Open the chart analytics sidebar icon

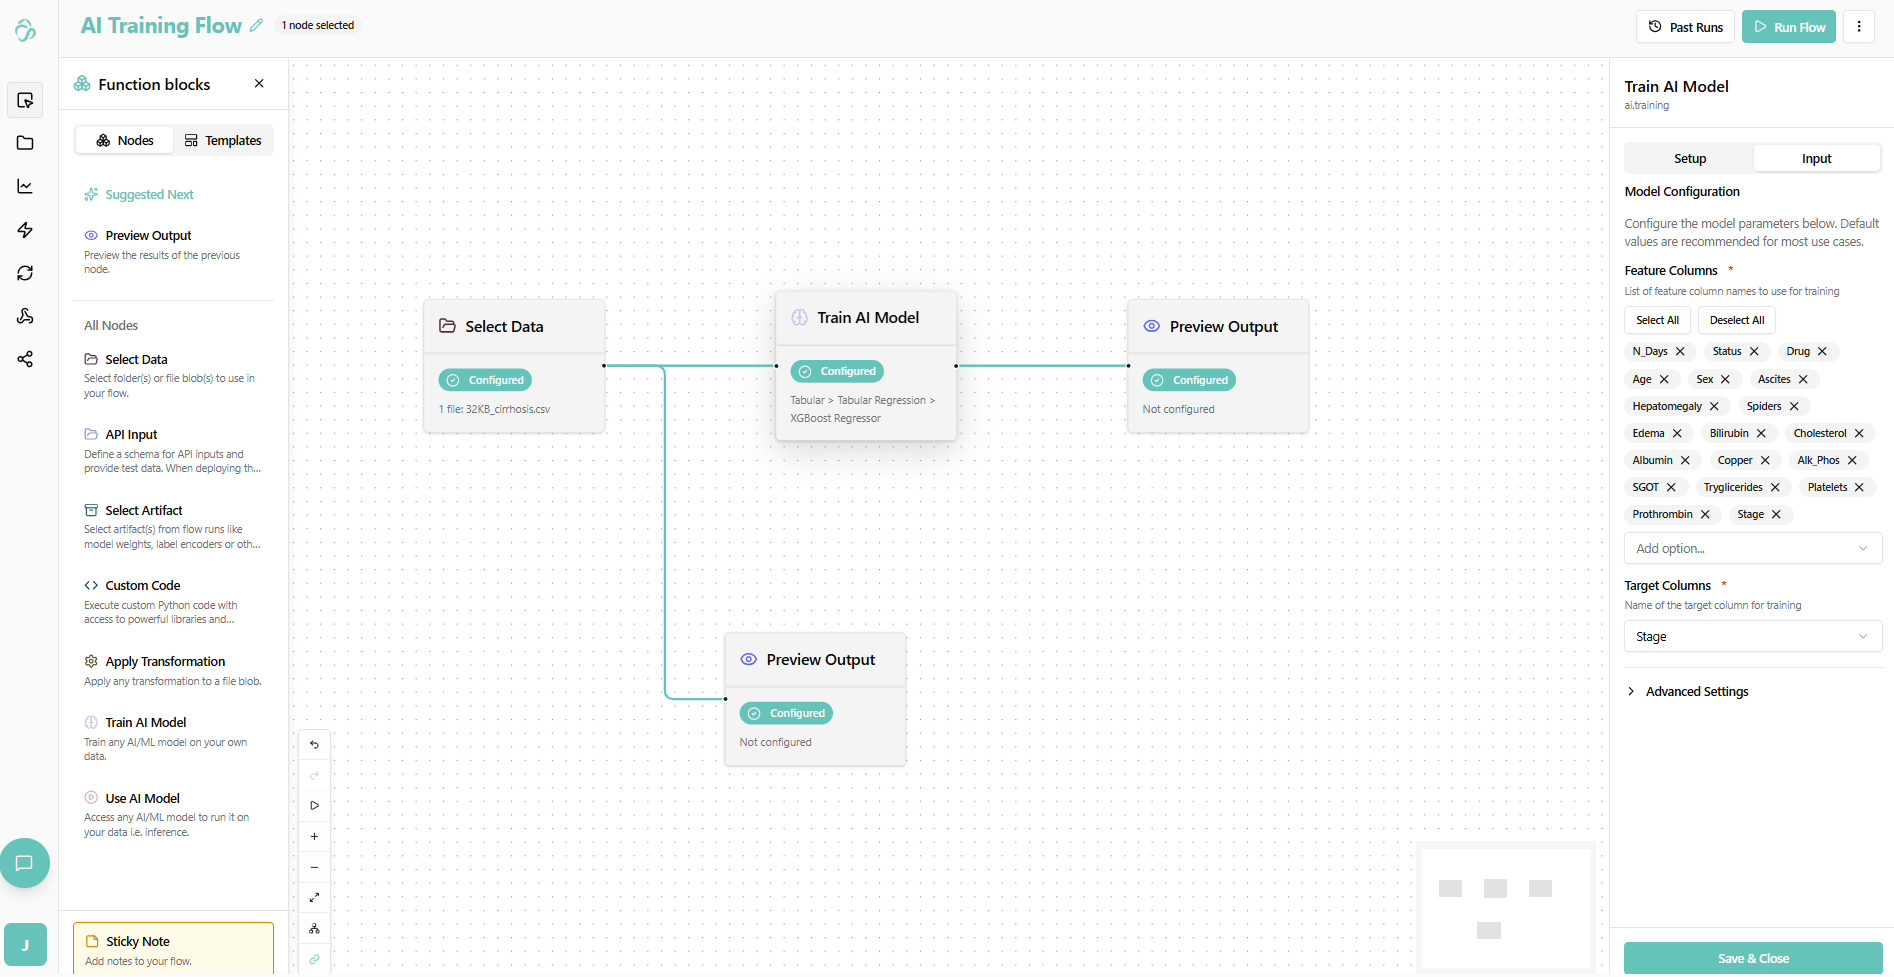click(25, 186)
